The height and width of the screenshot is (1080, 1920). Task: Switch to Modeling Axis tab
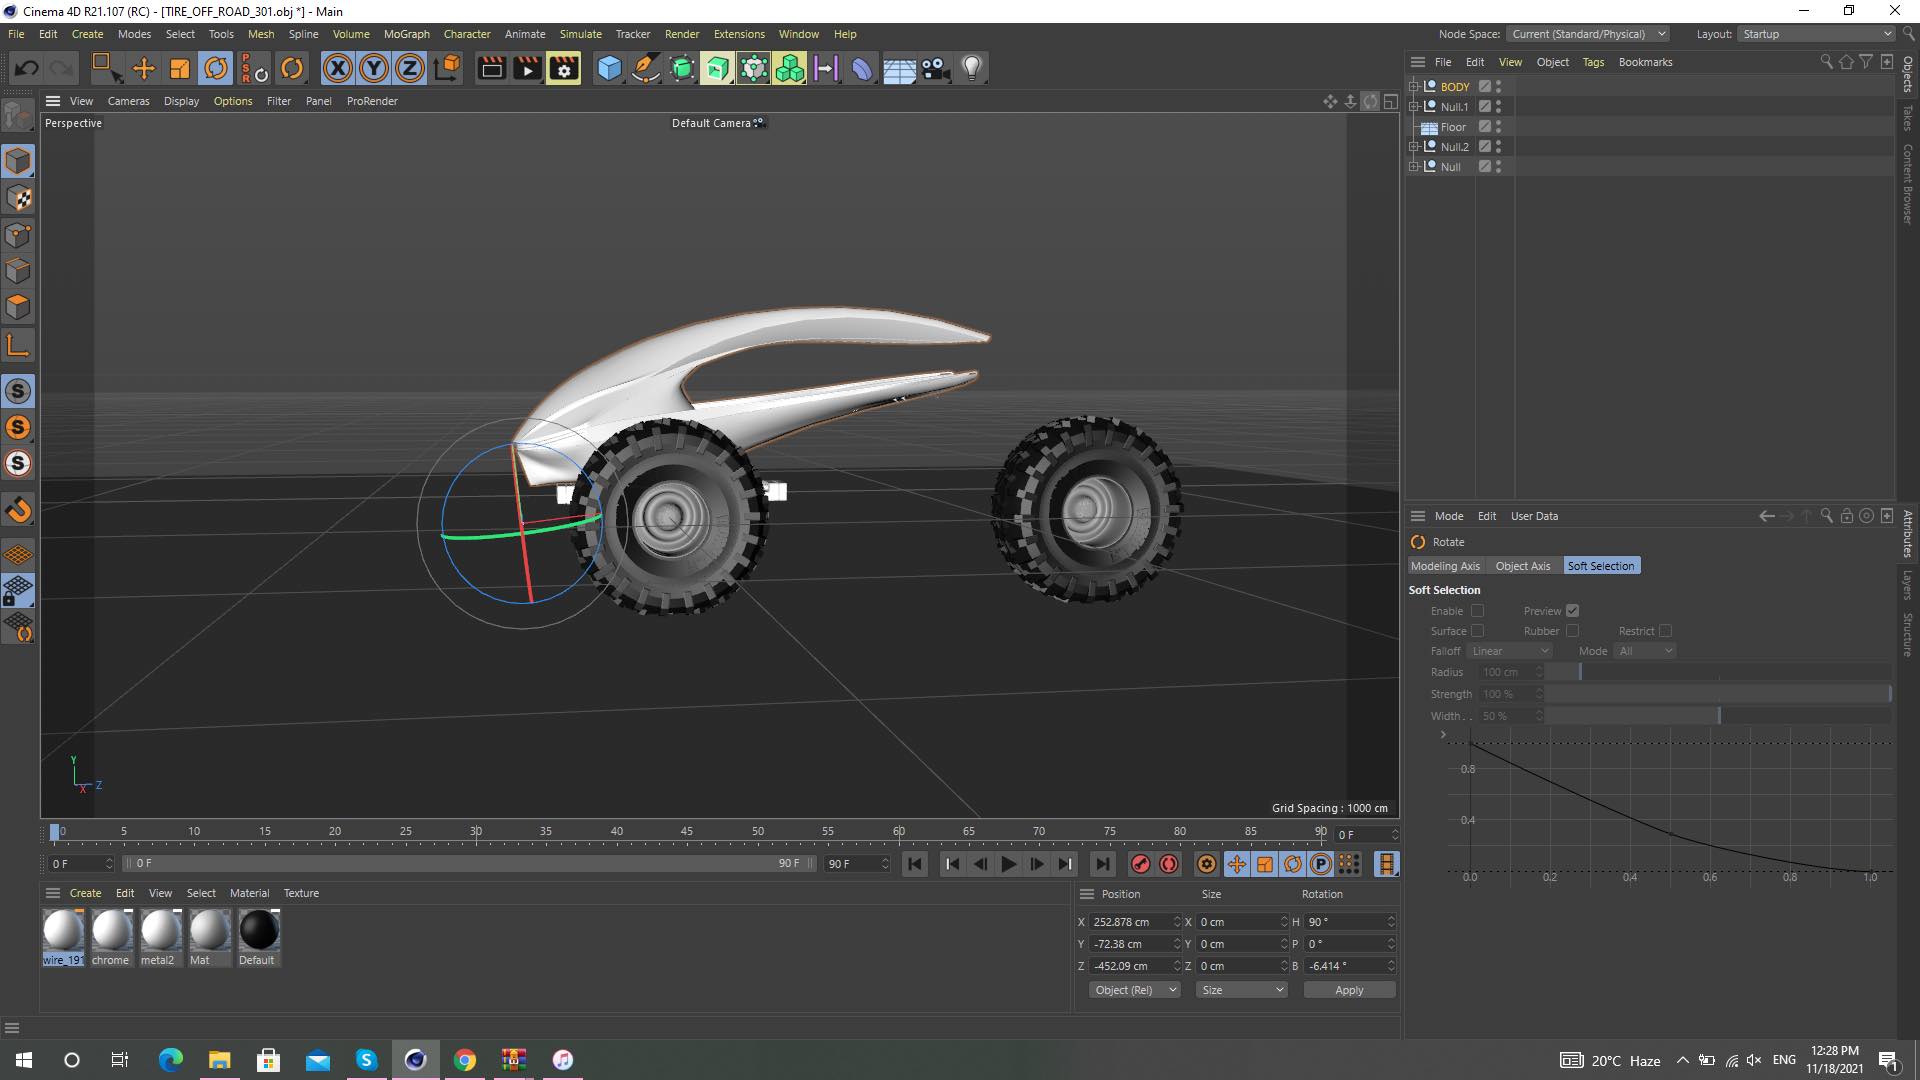[1445, 566]
